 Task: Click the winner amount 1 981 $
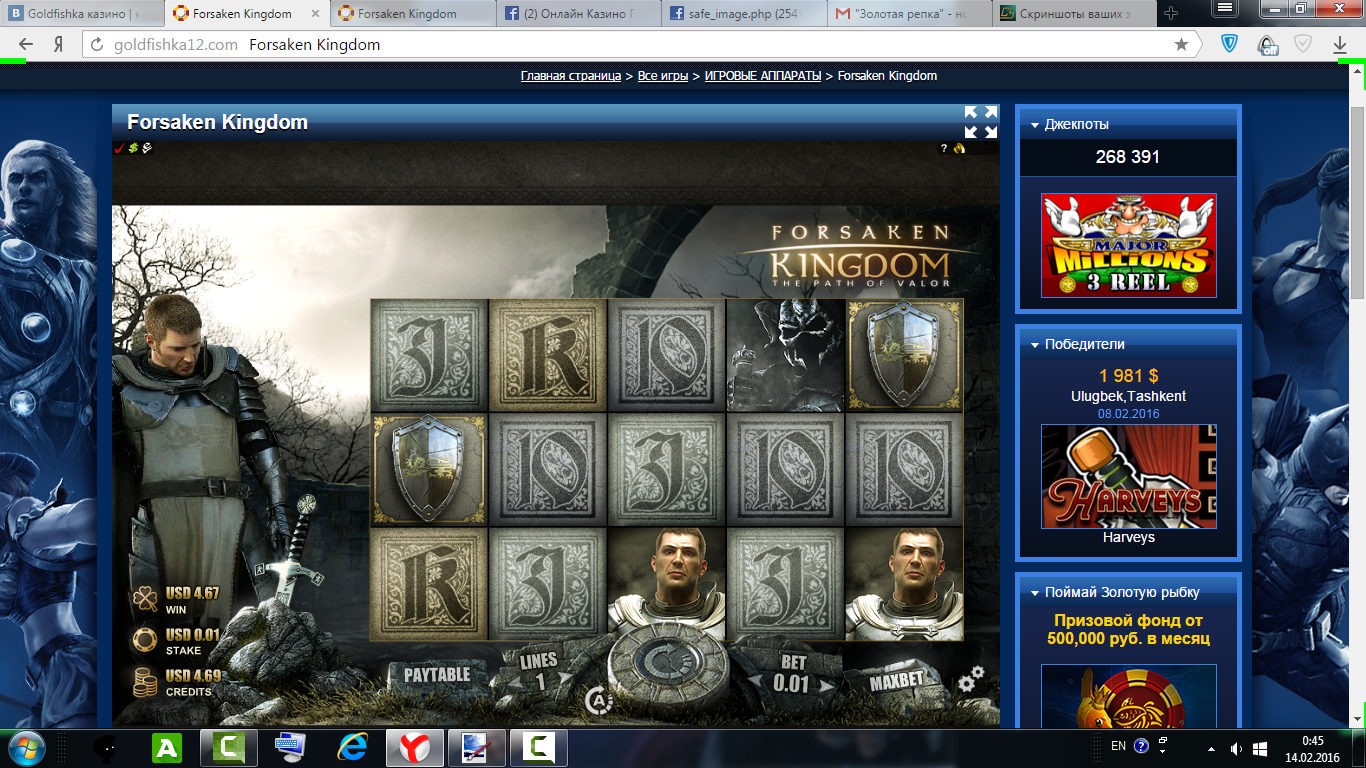point(1128,376)
